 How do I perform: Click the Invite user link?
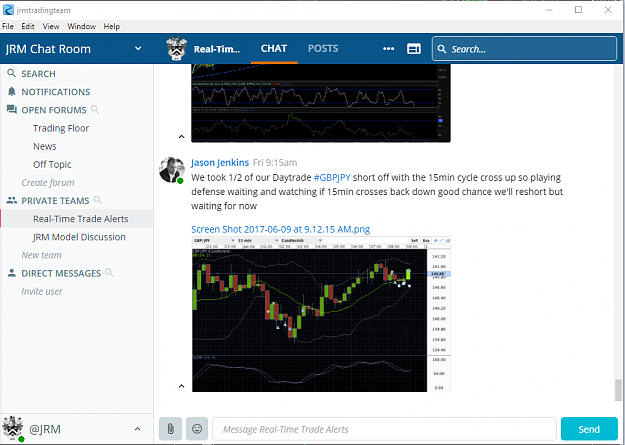42,291
